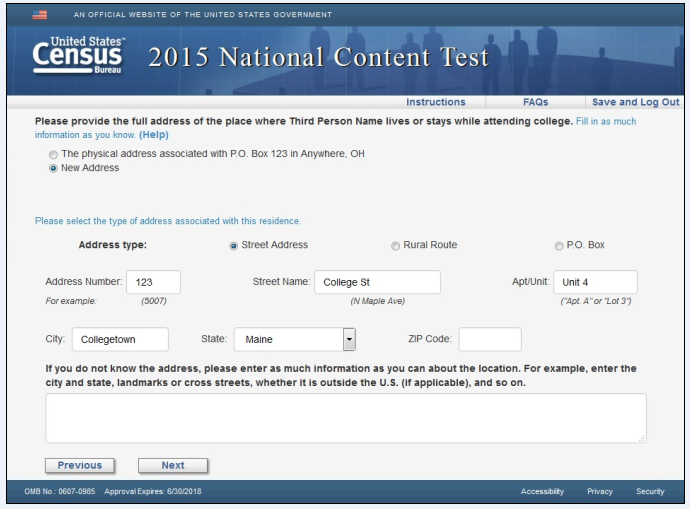Click the Address Number field
The width and height of the screenshot is (690, 509).
click(152, 282)
